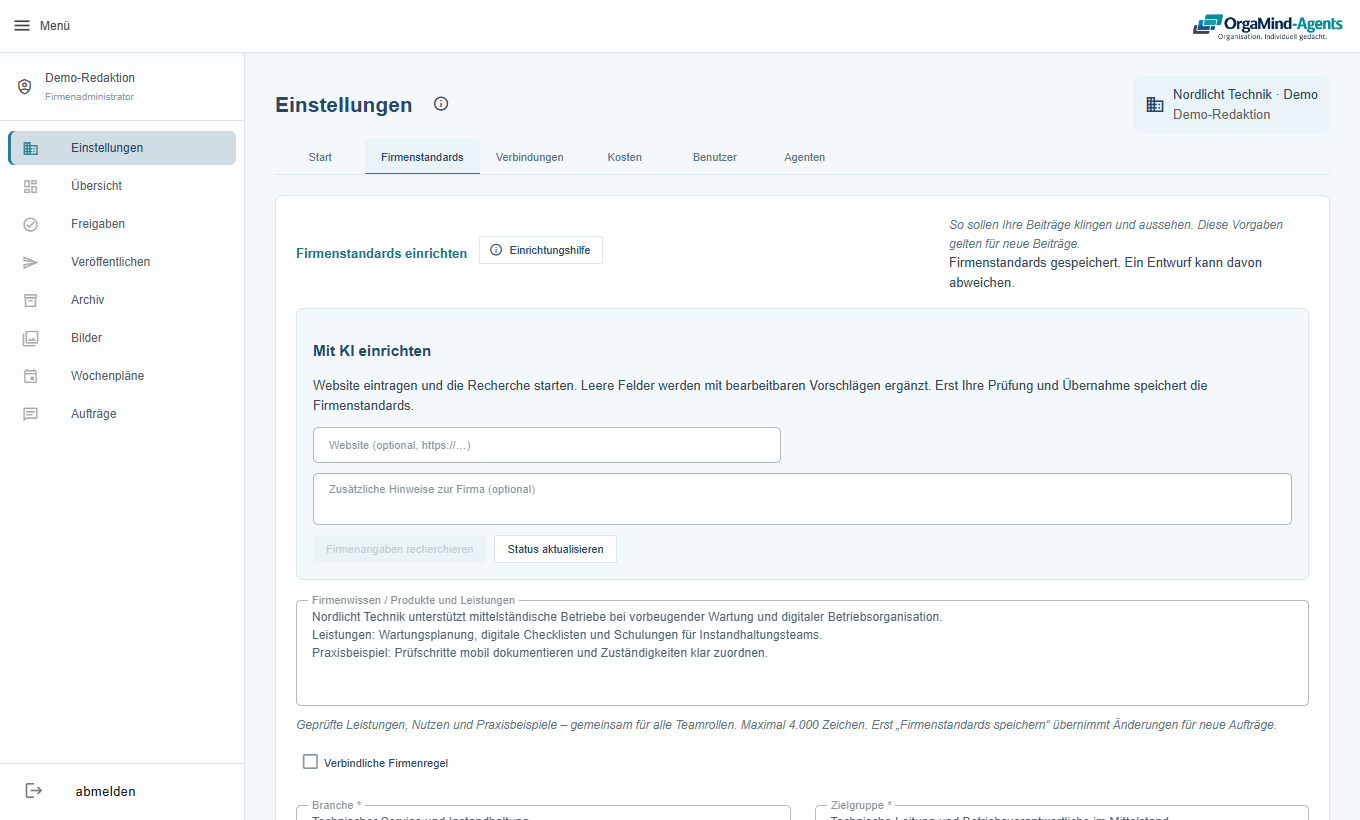Open Übersicht dashboard icon in sidebar
1360x820 pixels.
point(30,186)
